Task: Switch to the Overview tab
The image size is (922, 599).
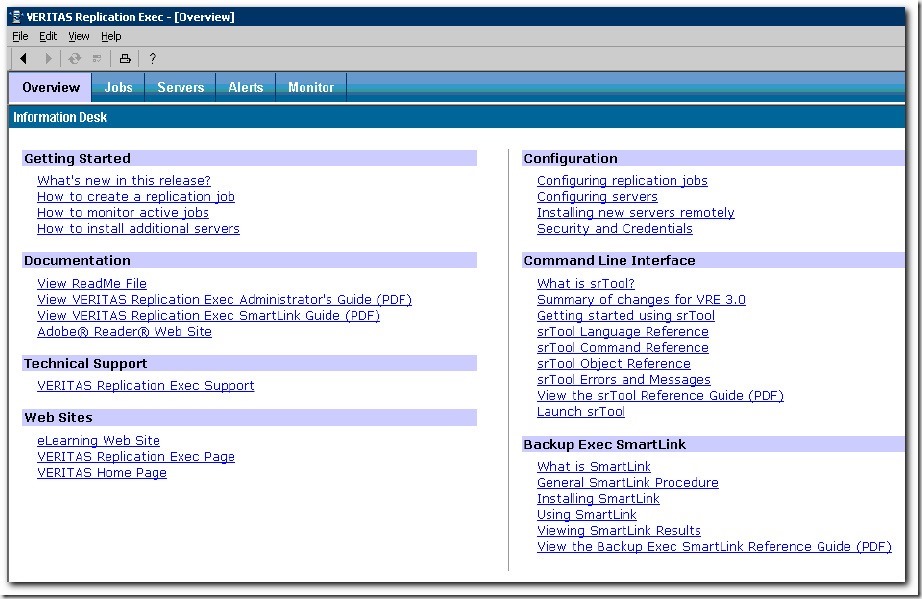Action: [x=51, y=88]
